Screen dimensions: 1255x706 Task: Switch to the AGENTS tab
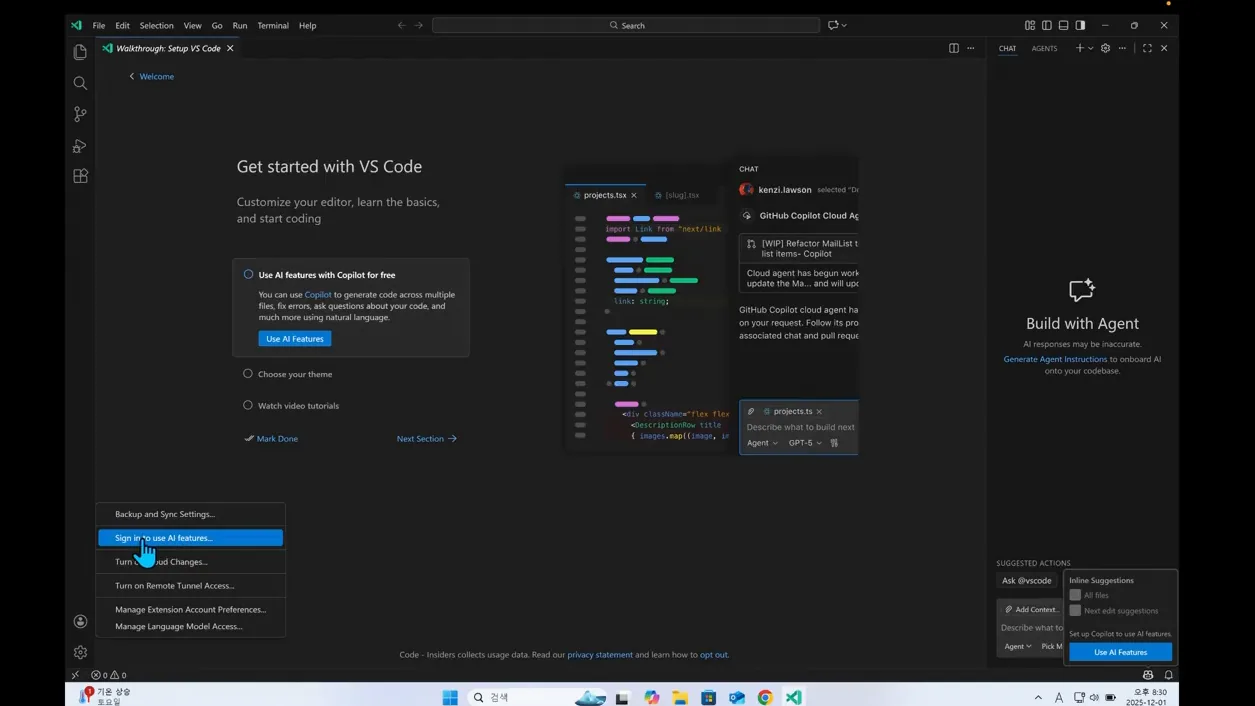coord(1044,48)
